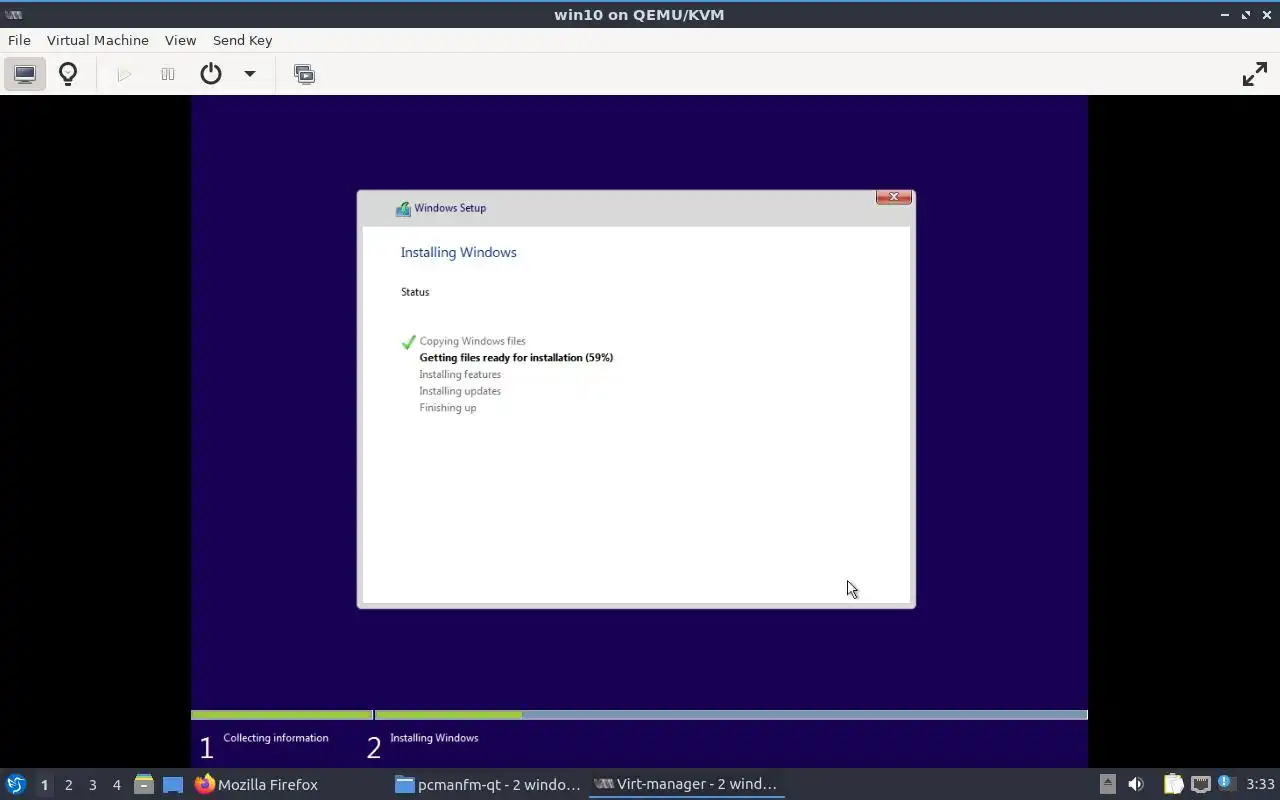Click 'Finishing up' status text
1280x800 pixels.
tap(448, 408)
